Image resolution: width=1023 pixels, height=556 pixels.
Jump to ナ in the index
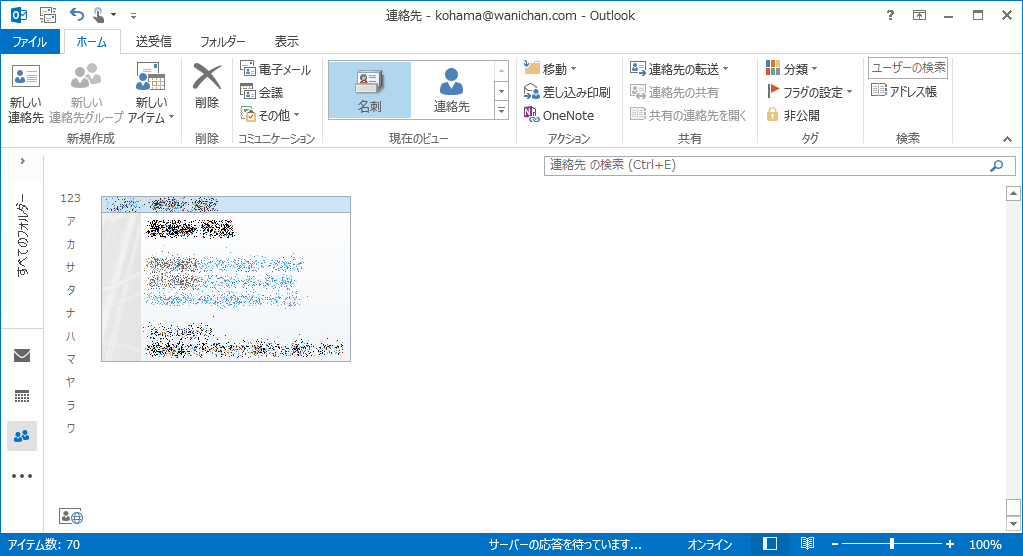[x=70, y=313]
